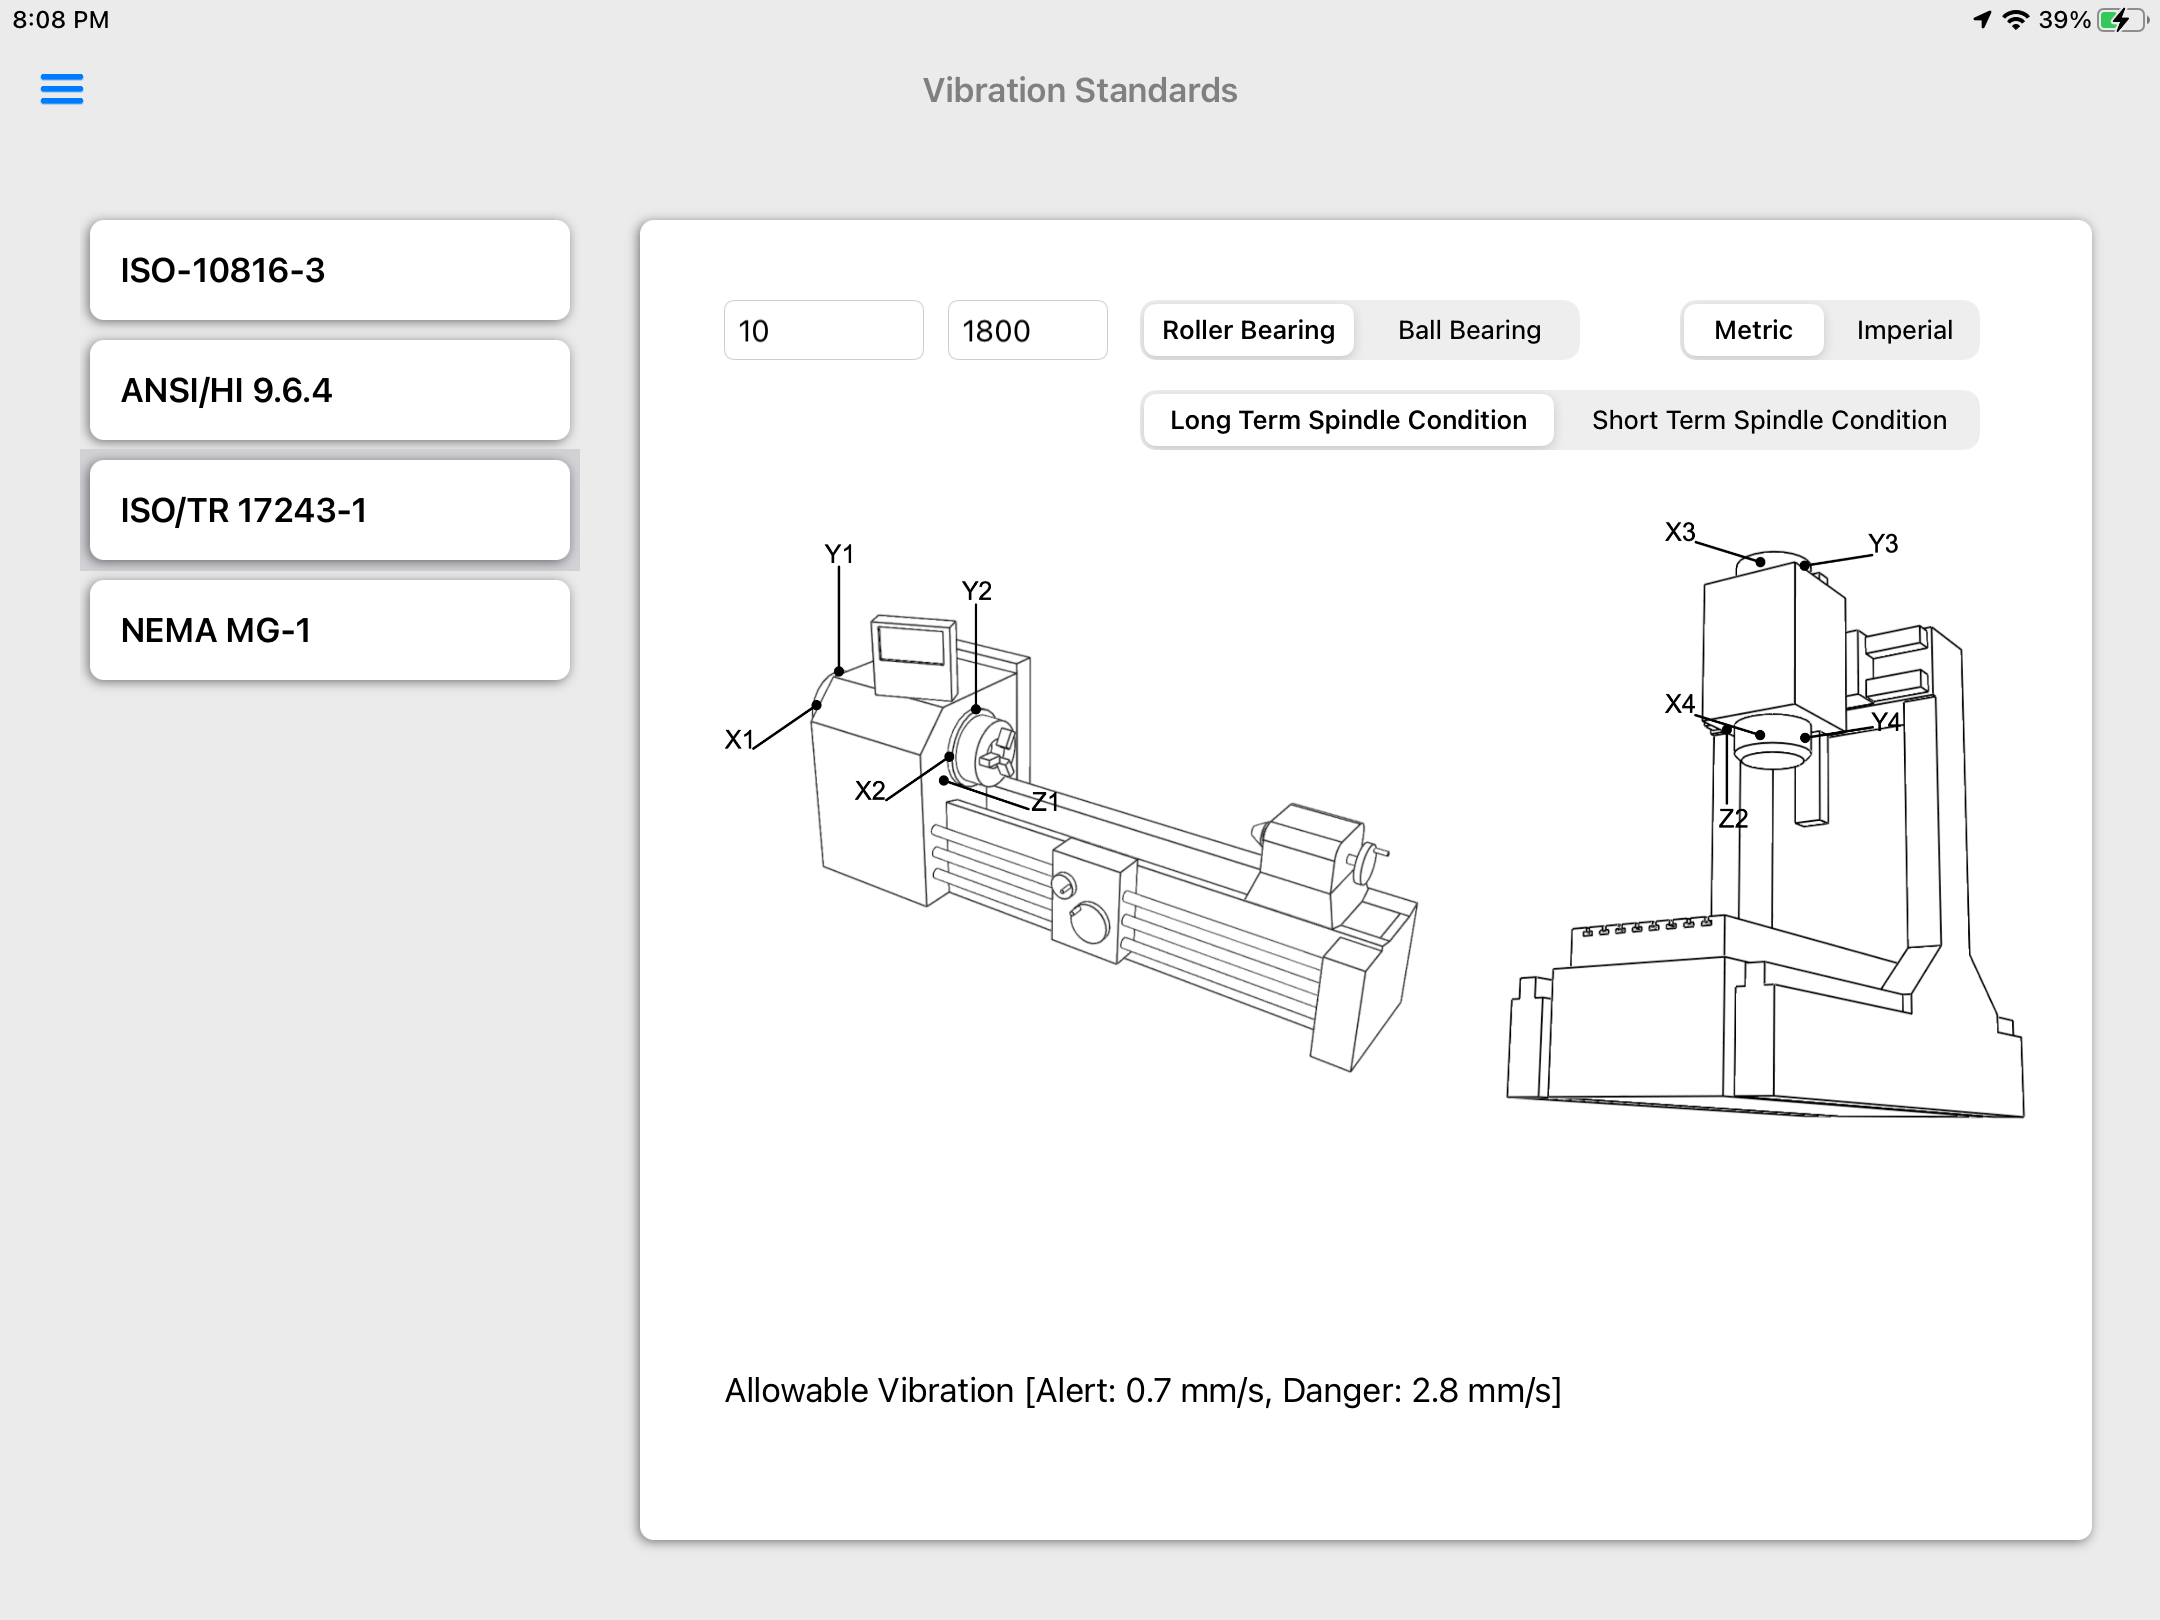2160x1620 pixels.
Task: Switch to Ball Bearing type
Action: tap(1468, 330)
